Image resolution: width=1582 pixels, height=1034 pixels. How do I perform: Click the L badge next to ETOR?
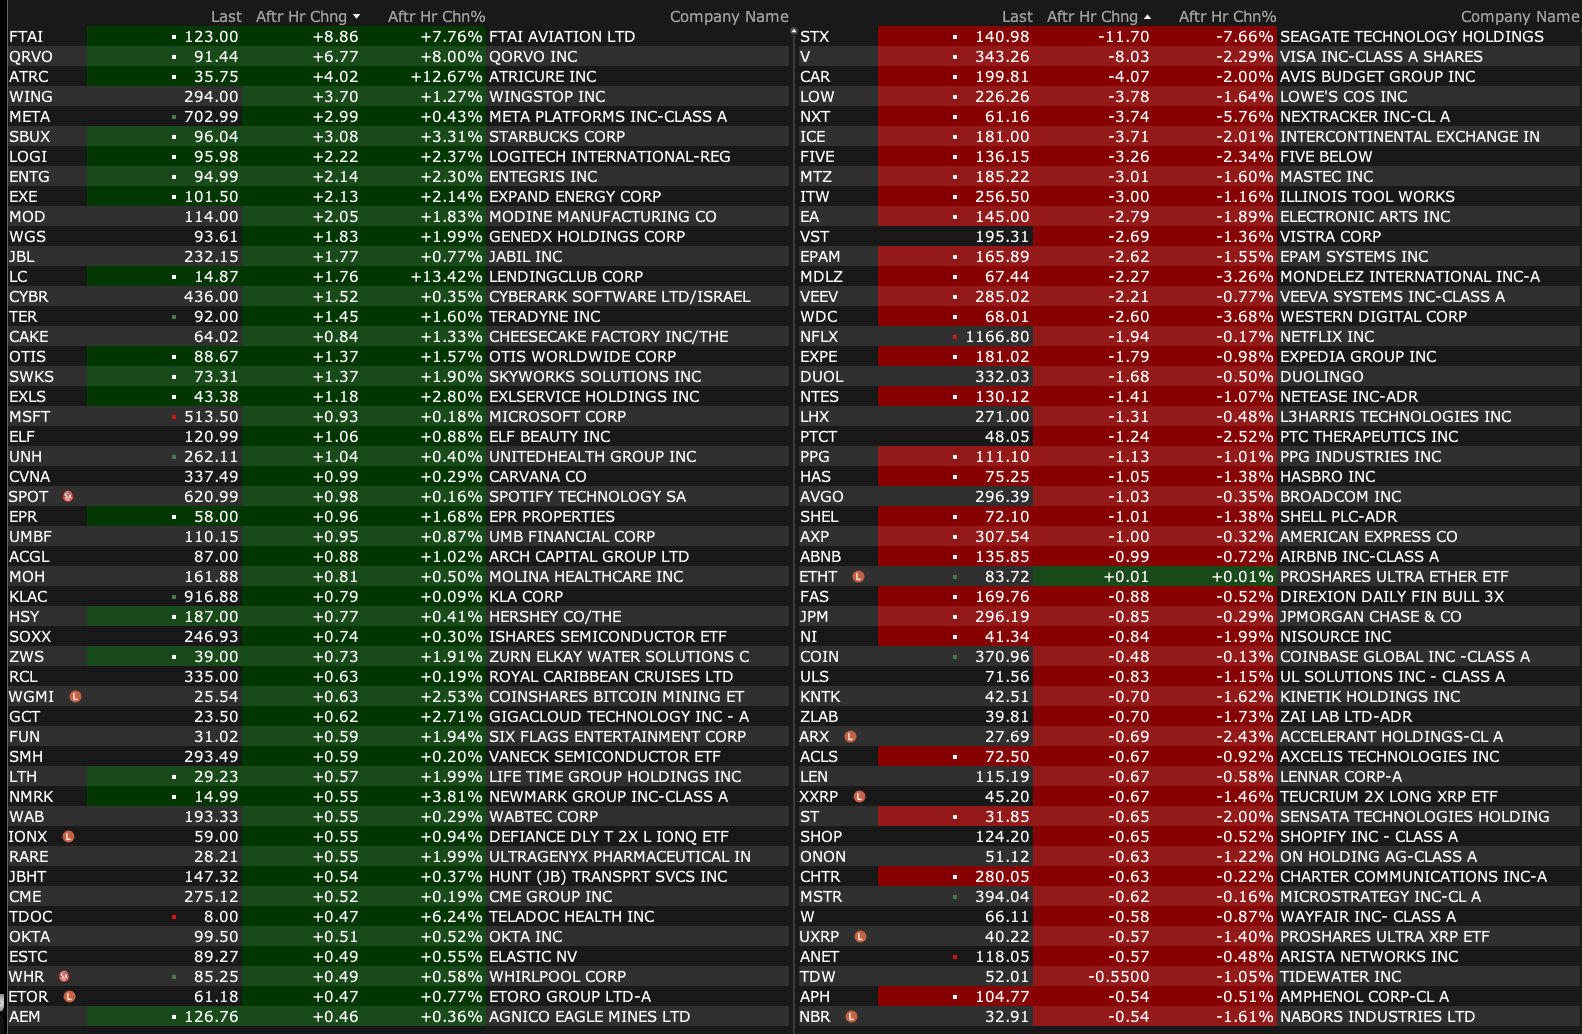click(x=69, y=996)
